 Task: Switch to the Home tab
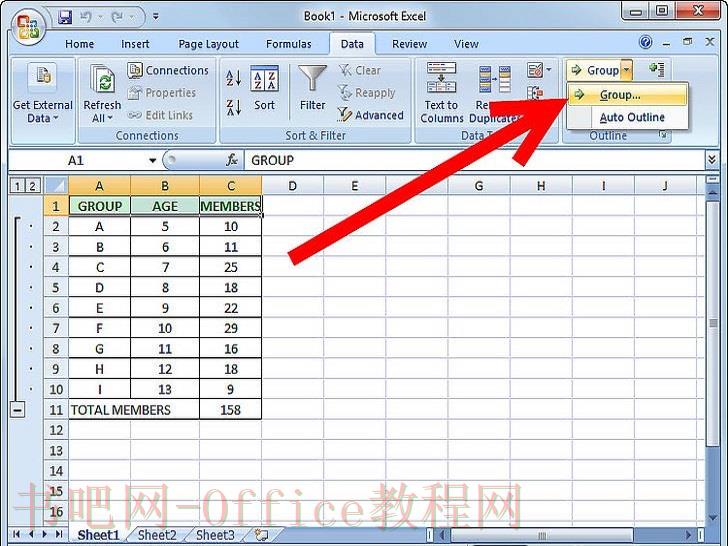pos(79,44)
